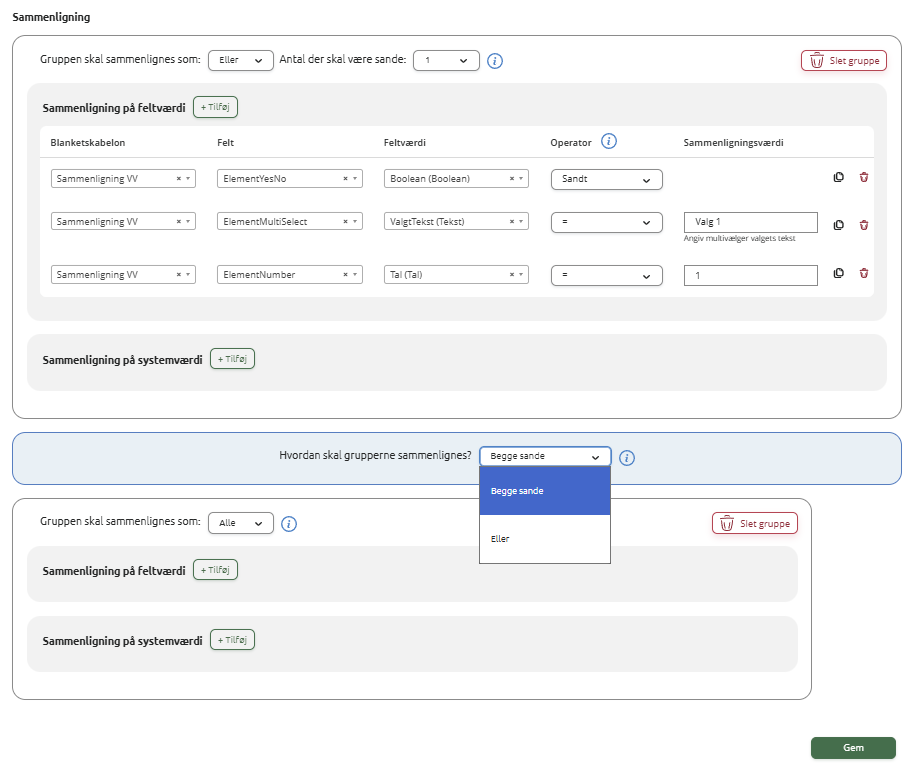Click the Sammenligning heading text
910x767 pixels.
tap(51, 17)
